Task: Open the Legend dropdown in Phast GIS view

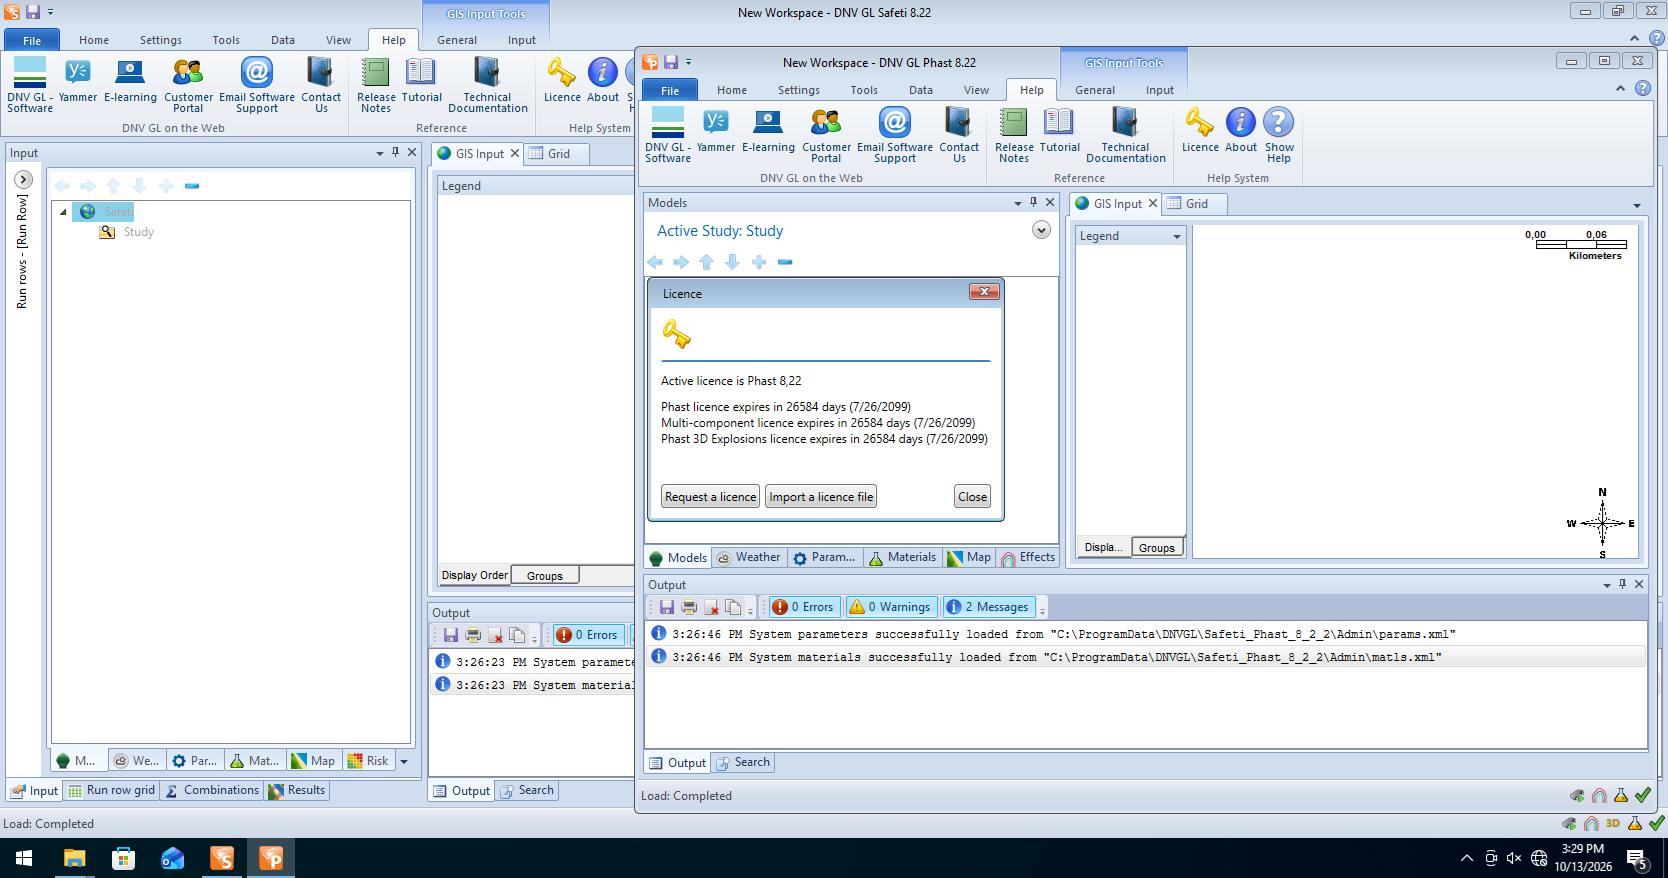Action: pos(1177,236)
